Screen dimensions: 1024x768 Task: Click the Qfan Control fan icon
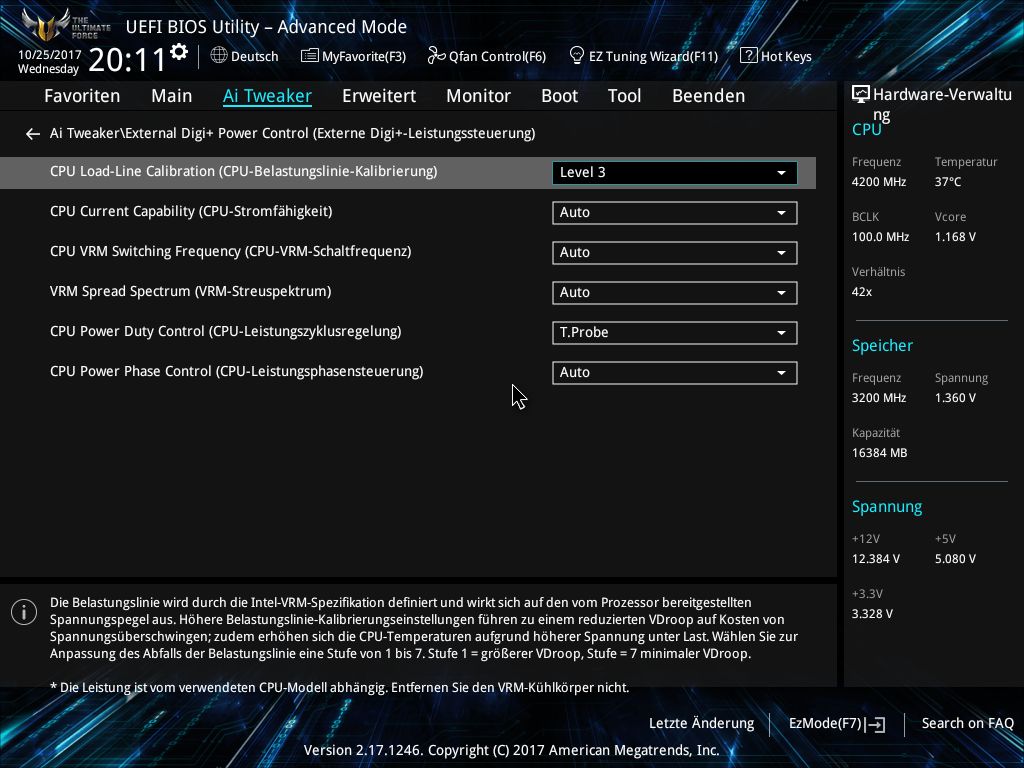point(436,56)
